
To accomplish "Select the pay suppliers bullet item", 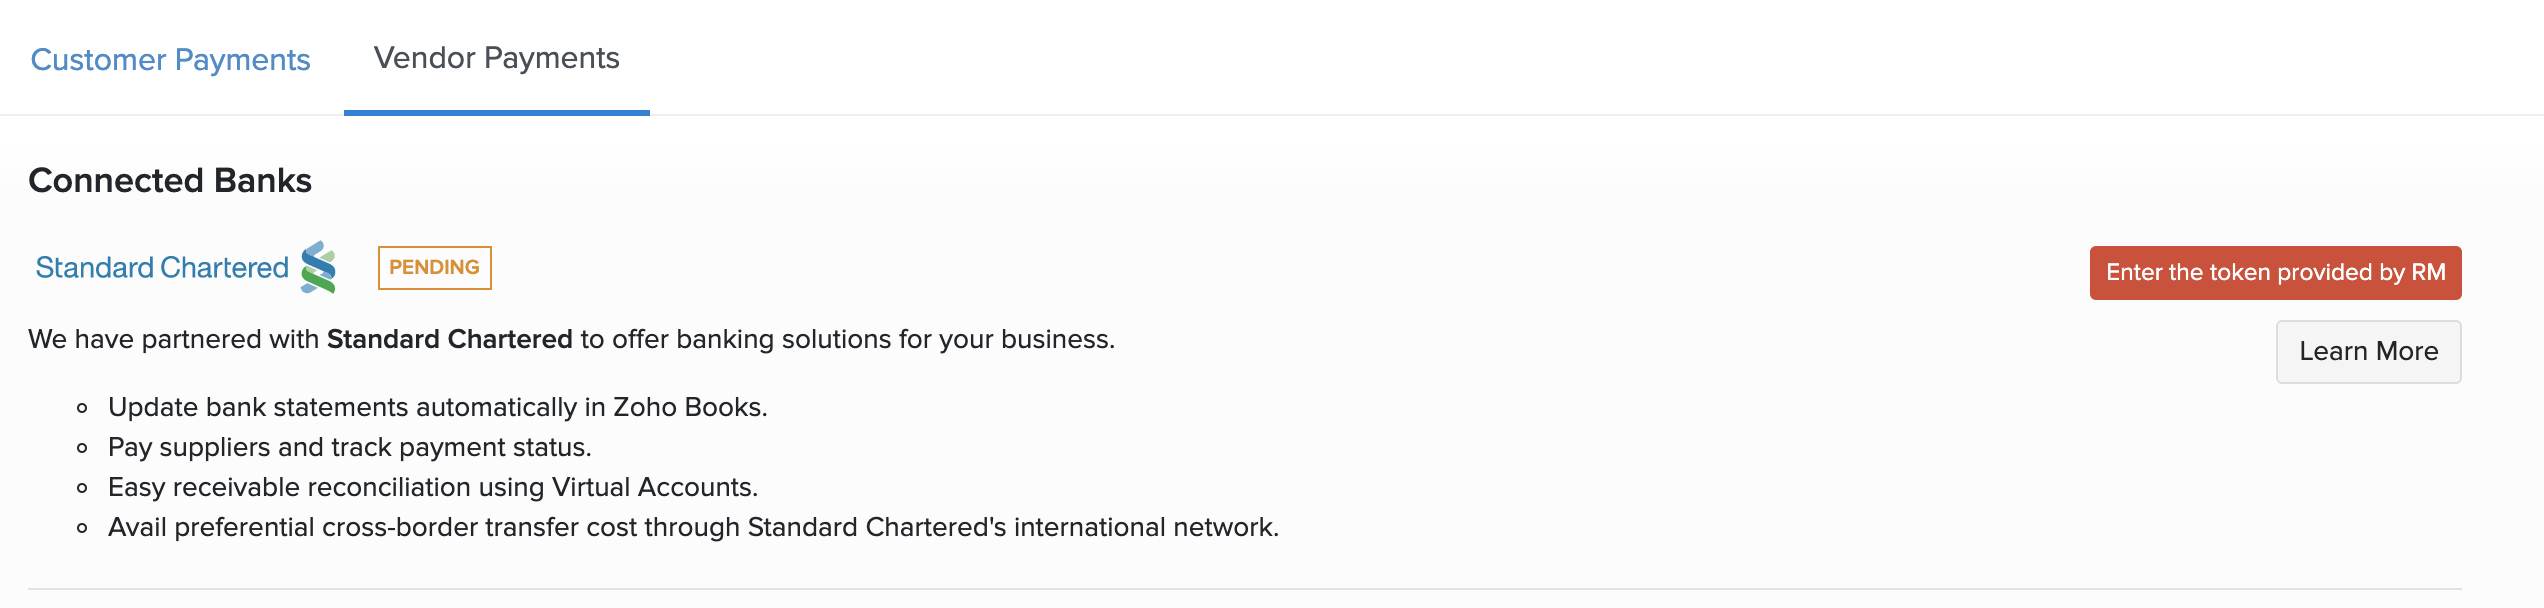I will (350, 447).
